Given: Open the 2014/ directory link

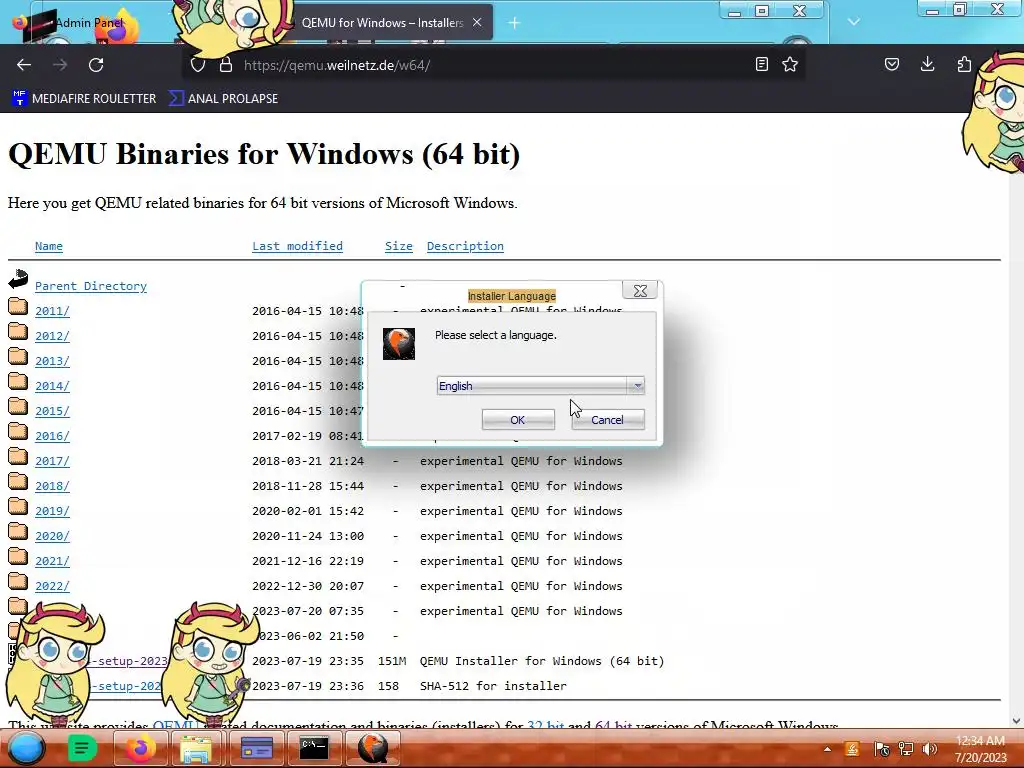Looking at the screenshot, I should (x=52, y=386).
